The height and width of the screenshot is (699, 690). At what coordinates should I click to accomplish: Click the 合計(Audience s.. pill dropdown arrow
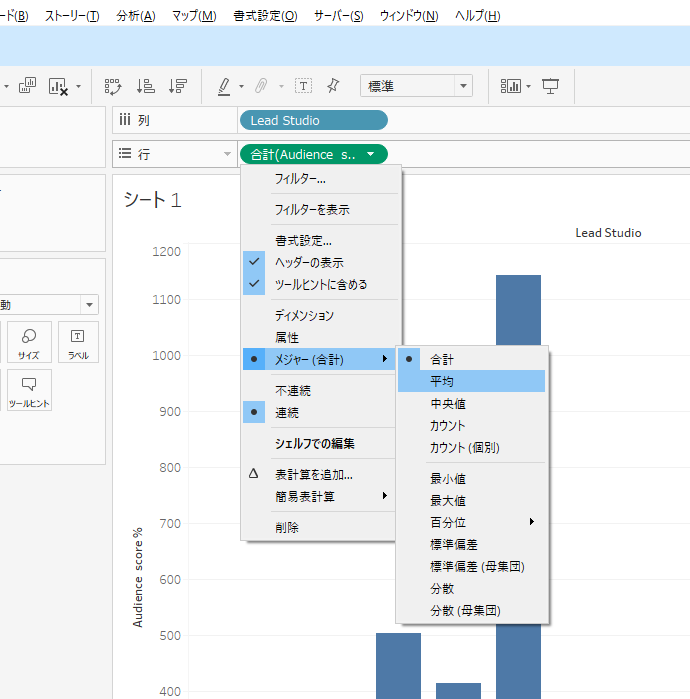(x=370, y=154)
